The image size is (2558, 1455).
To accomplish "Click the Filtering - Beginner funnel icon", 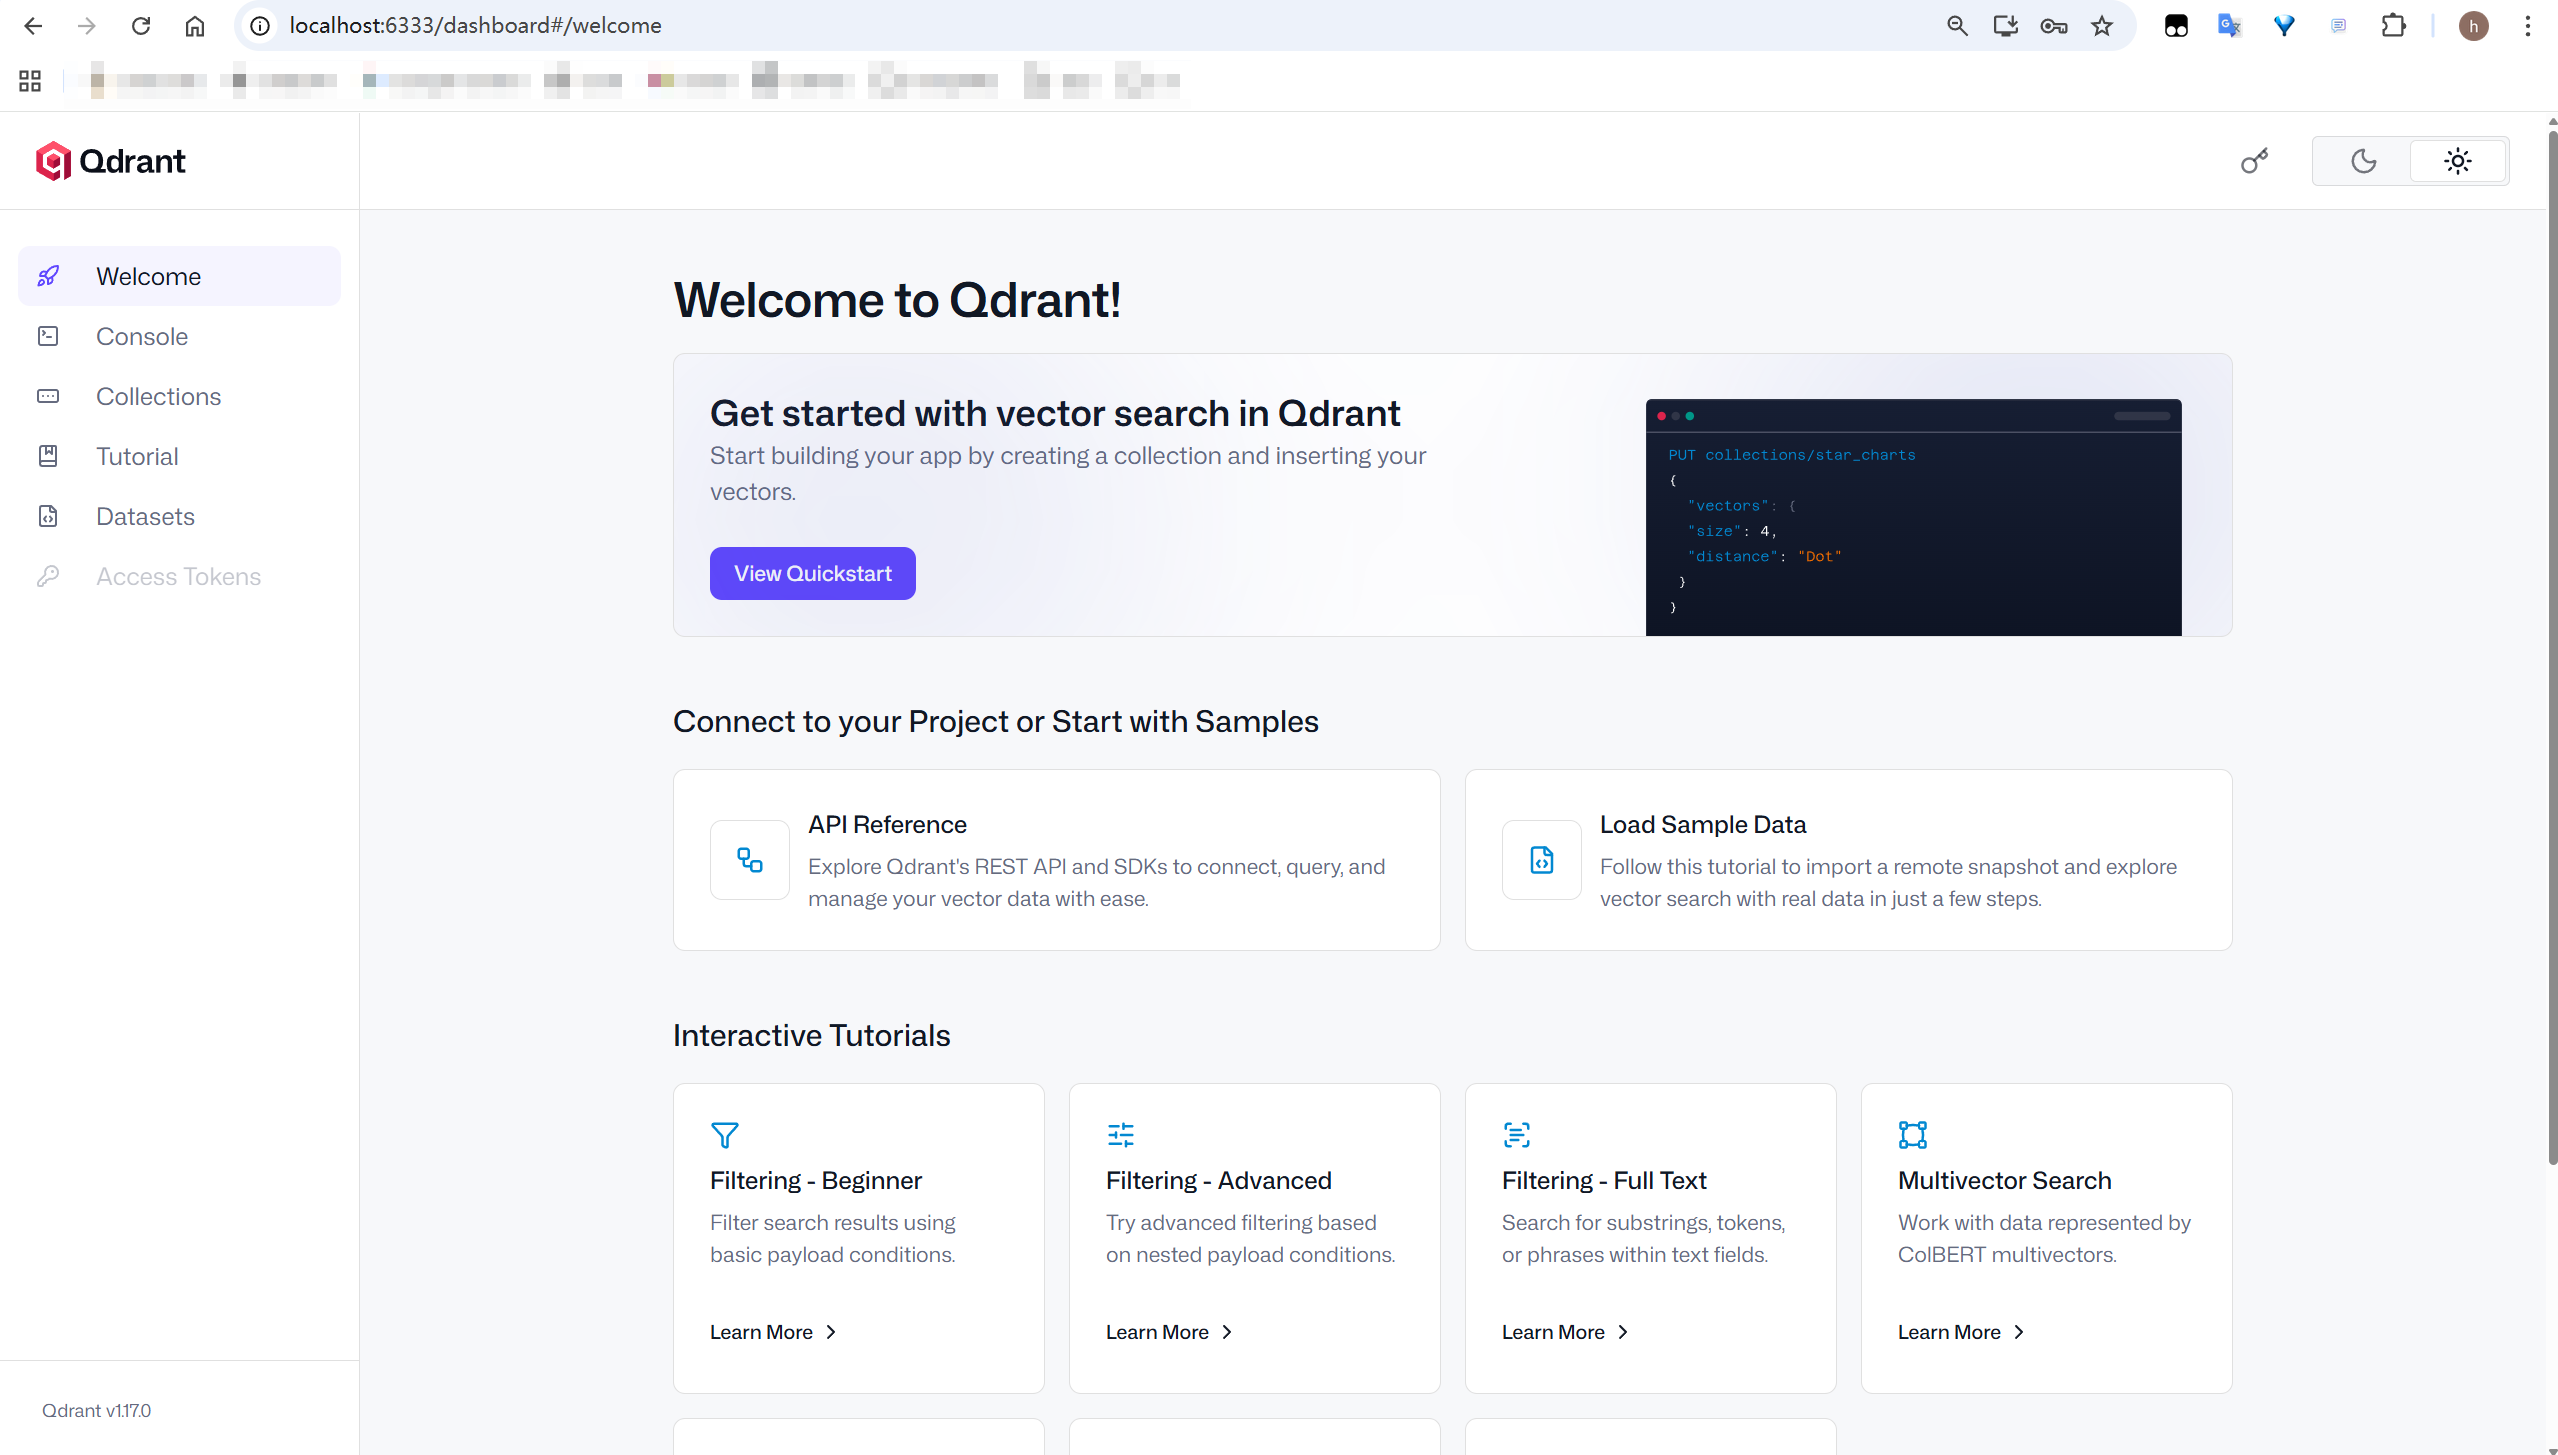I will pos(724,1134).
